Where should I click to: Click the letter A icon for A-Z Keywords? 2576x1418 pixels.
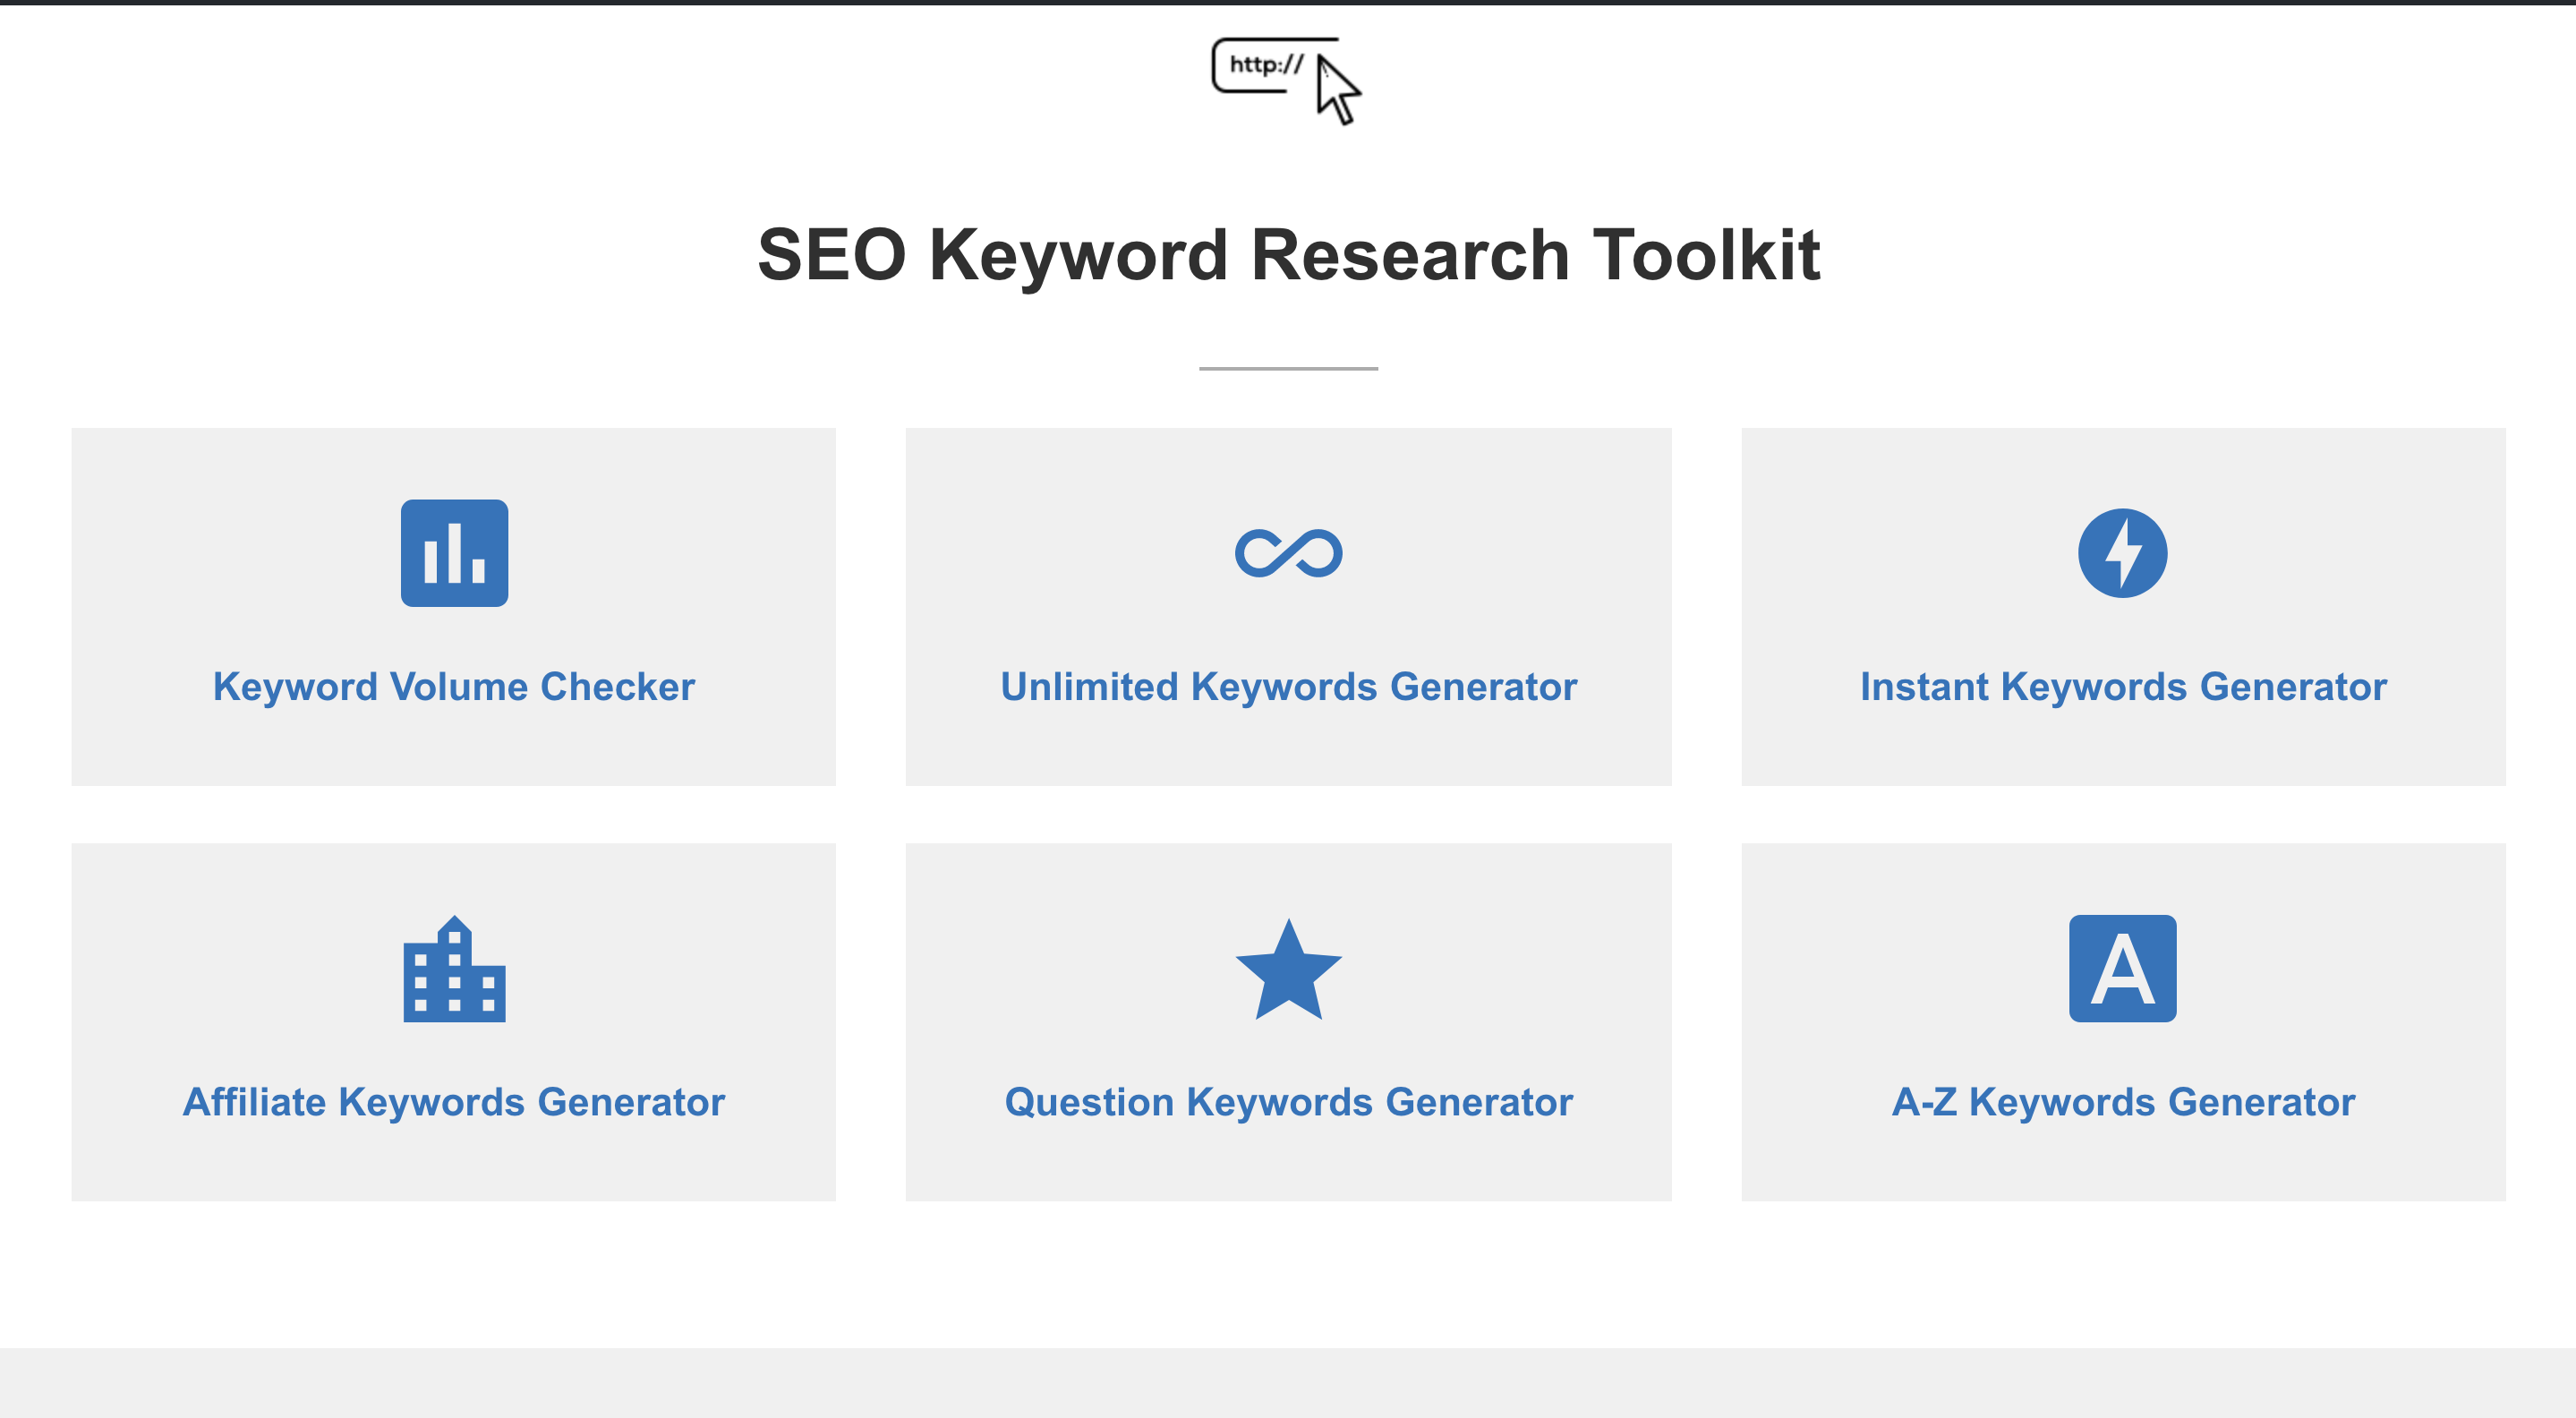click(2123, 968)
